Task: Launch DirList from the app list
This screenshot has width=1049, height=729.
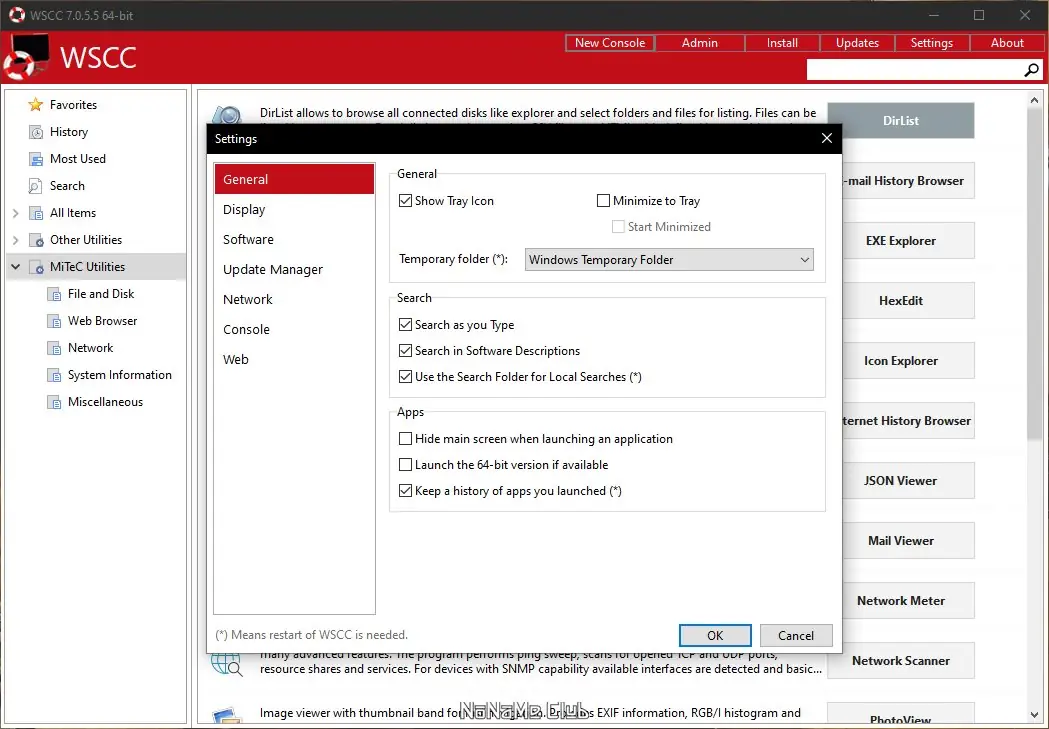Action: point(900,120)
